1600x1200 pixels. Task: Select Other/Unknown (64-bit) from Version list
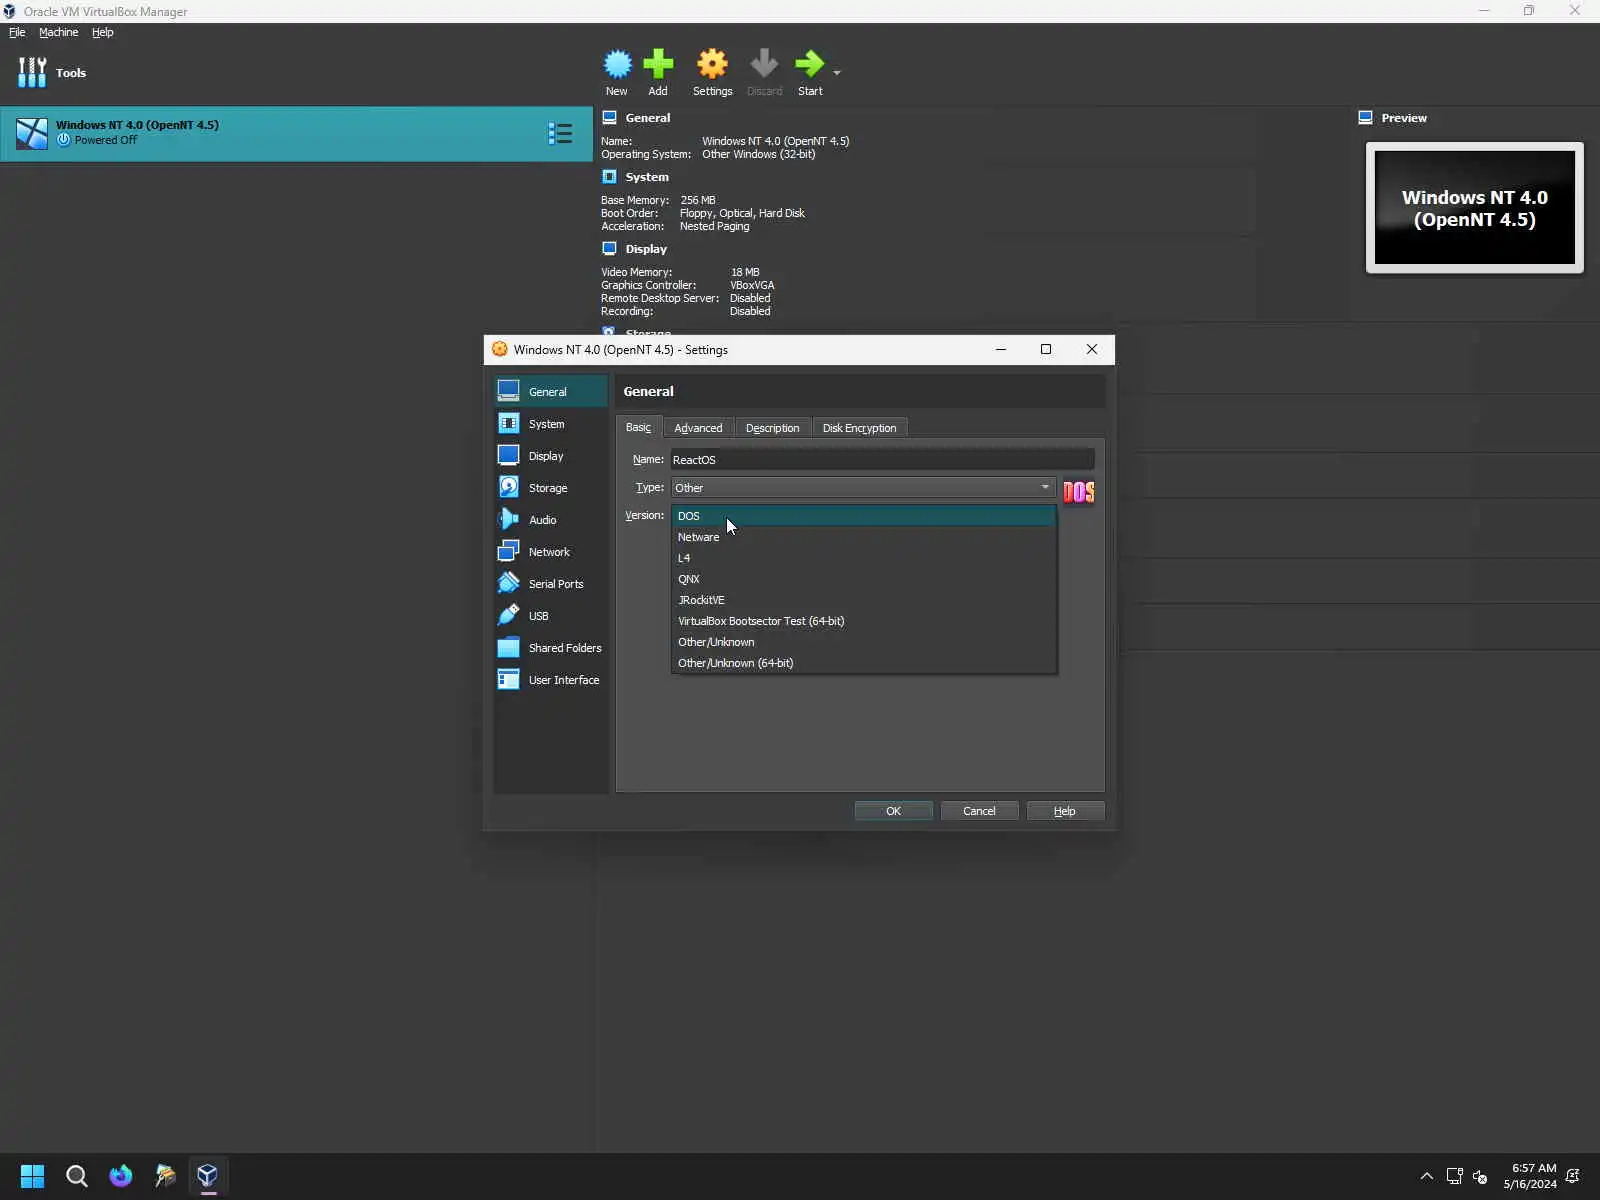[x=863, y=663]
